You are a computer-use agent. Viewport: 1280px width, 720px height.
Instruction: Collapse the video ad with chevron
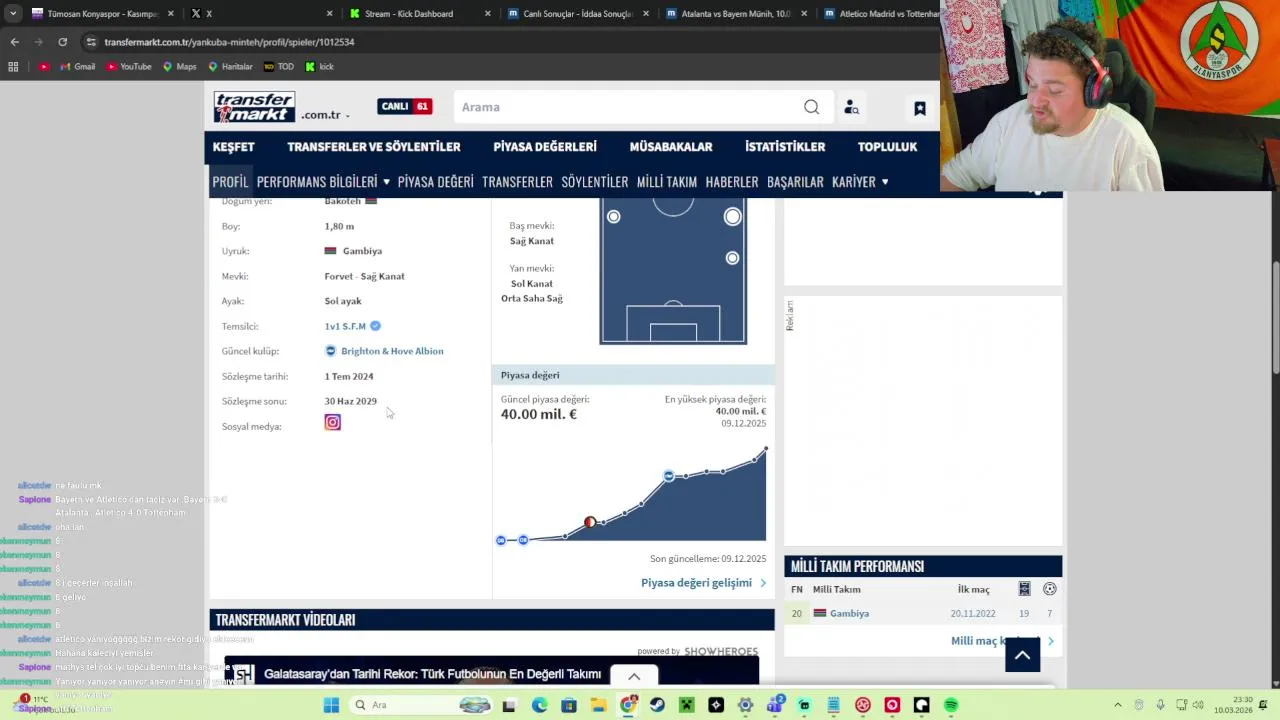[x=634, y=677]
